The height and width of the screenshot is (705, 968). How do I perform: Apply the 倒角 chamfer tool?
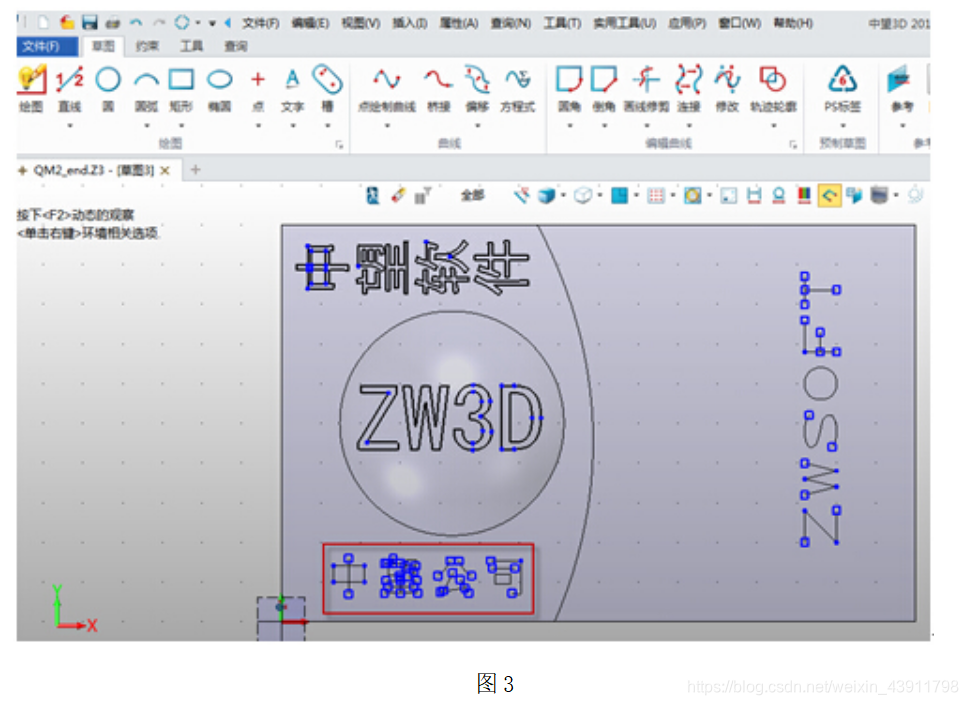pyautogui.click(x=604, y=88)
